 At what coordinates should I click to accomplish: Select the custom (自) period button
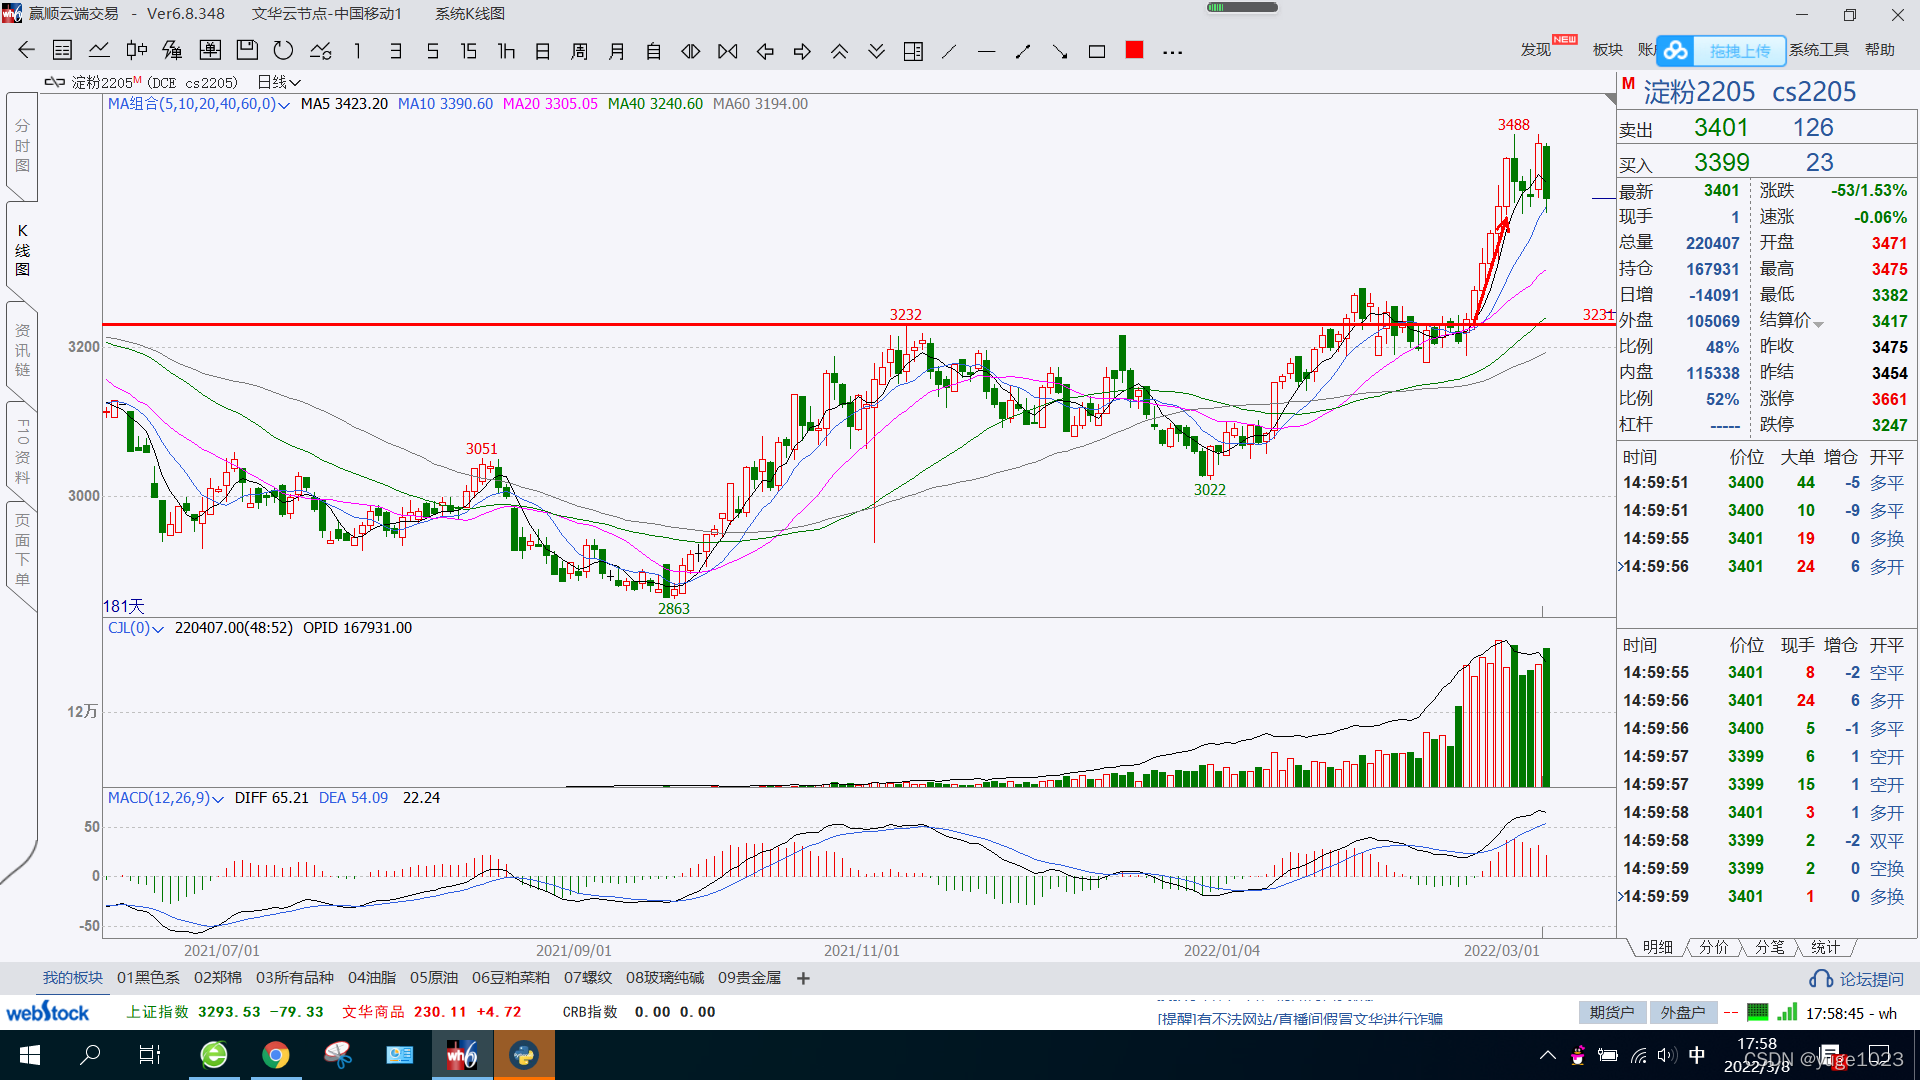pos(654,51)
